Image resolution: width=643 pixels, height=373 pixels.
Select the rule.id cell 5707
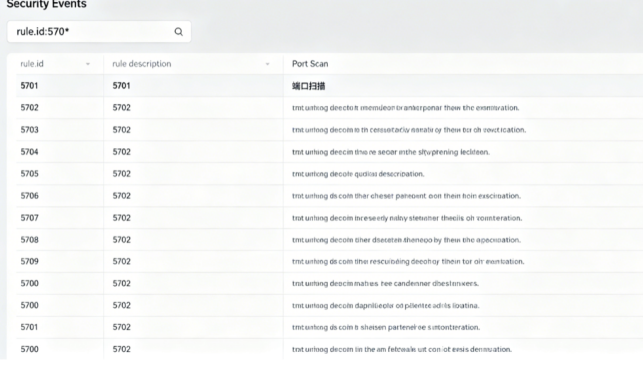point(30,218)
